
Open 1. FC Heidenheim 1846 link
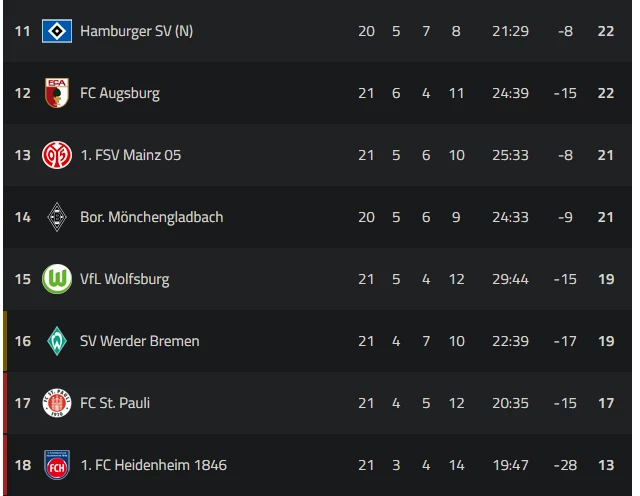(153, 465)
